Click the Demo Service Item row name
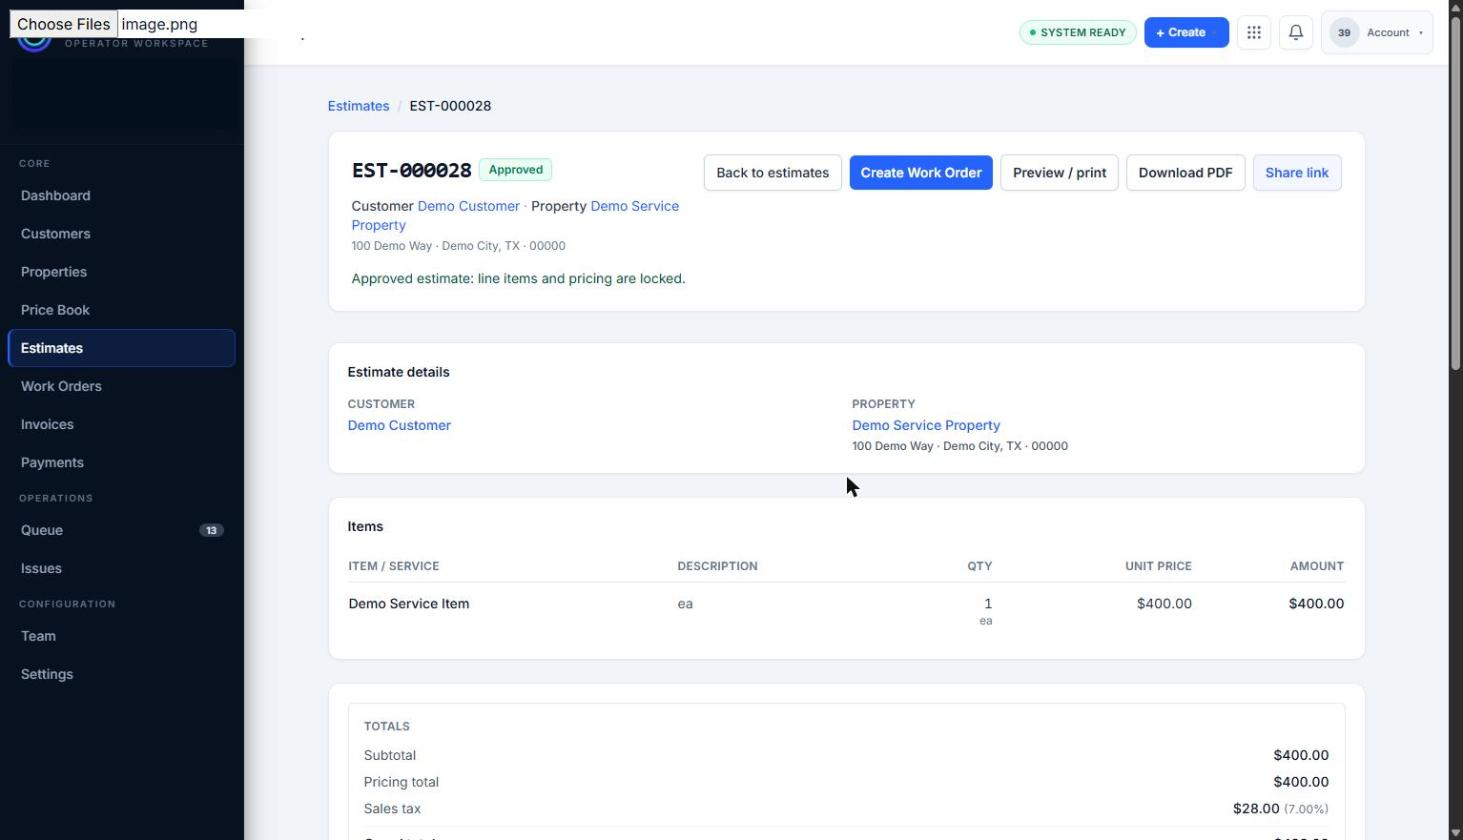Image resolution: width=1463 pixels, height=840 pixels. click(x=409, y=603)
